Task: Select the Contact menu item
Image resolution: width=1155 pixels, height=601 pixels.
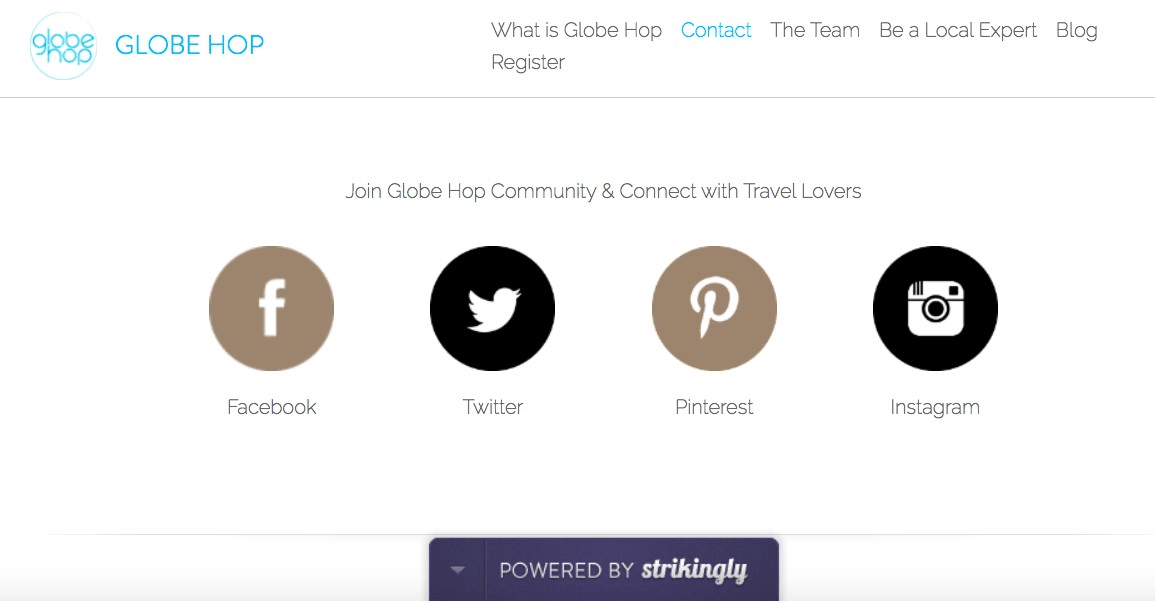Action: click(716, 30)
